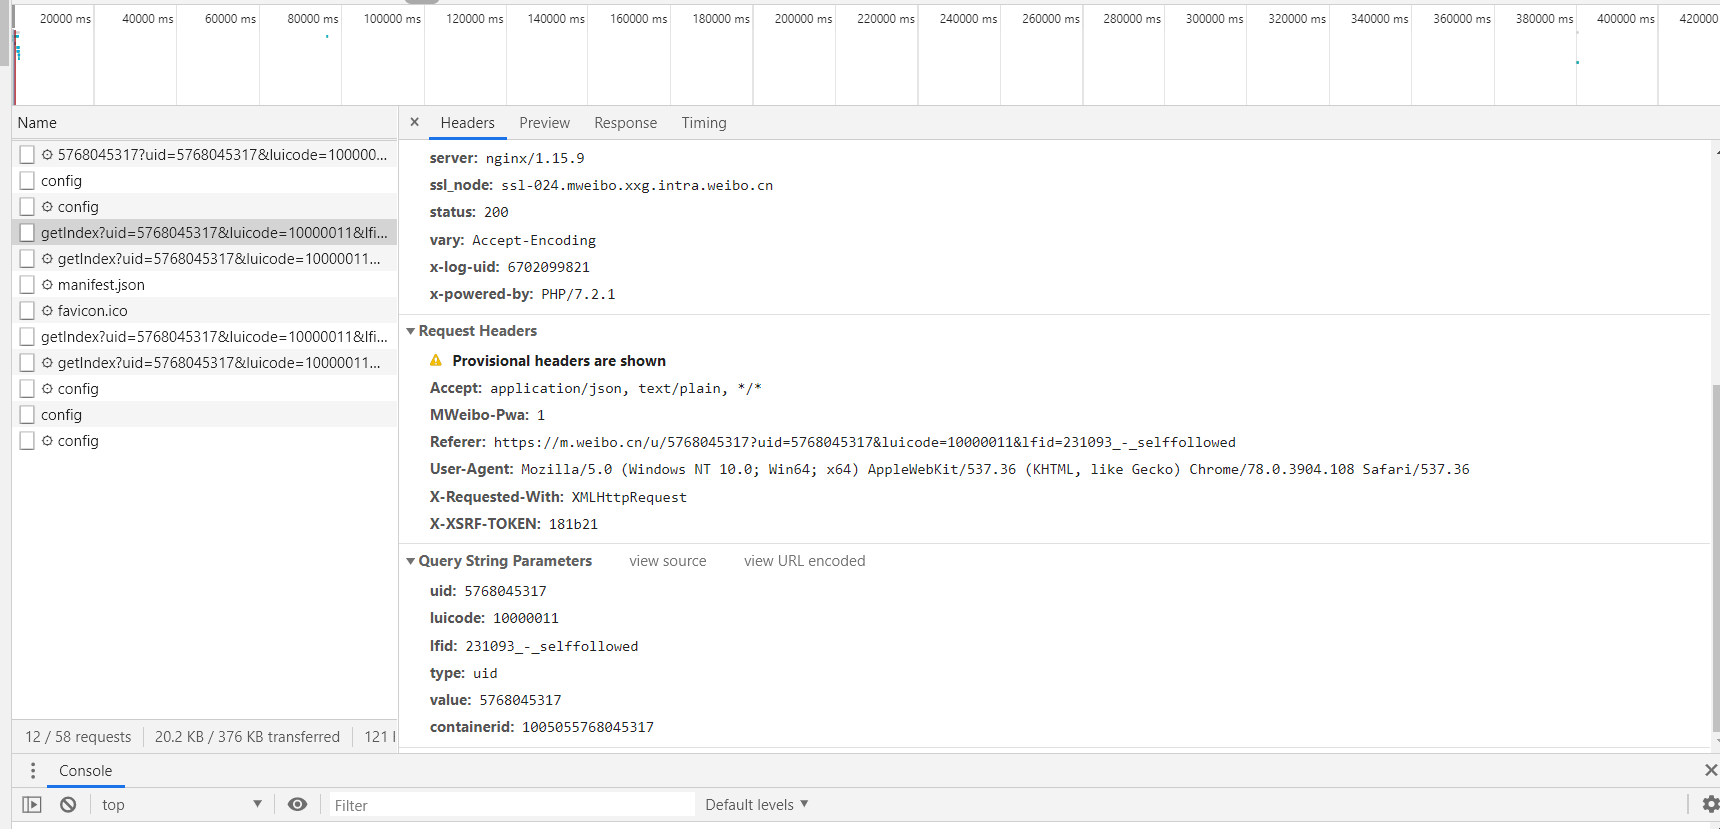This screenshot has height=829, width=1720.
Task: Toggle the console sidebar panel icon
Action: pyautogui.click(x=32, y=805)
